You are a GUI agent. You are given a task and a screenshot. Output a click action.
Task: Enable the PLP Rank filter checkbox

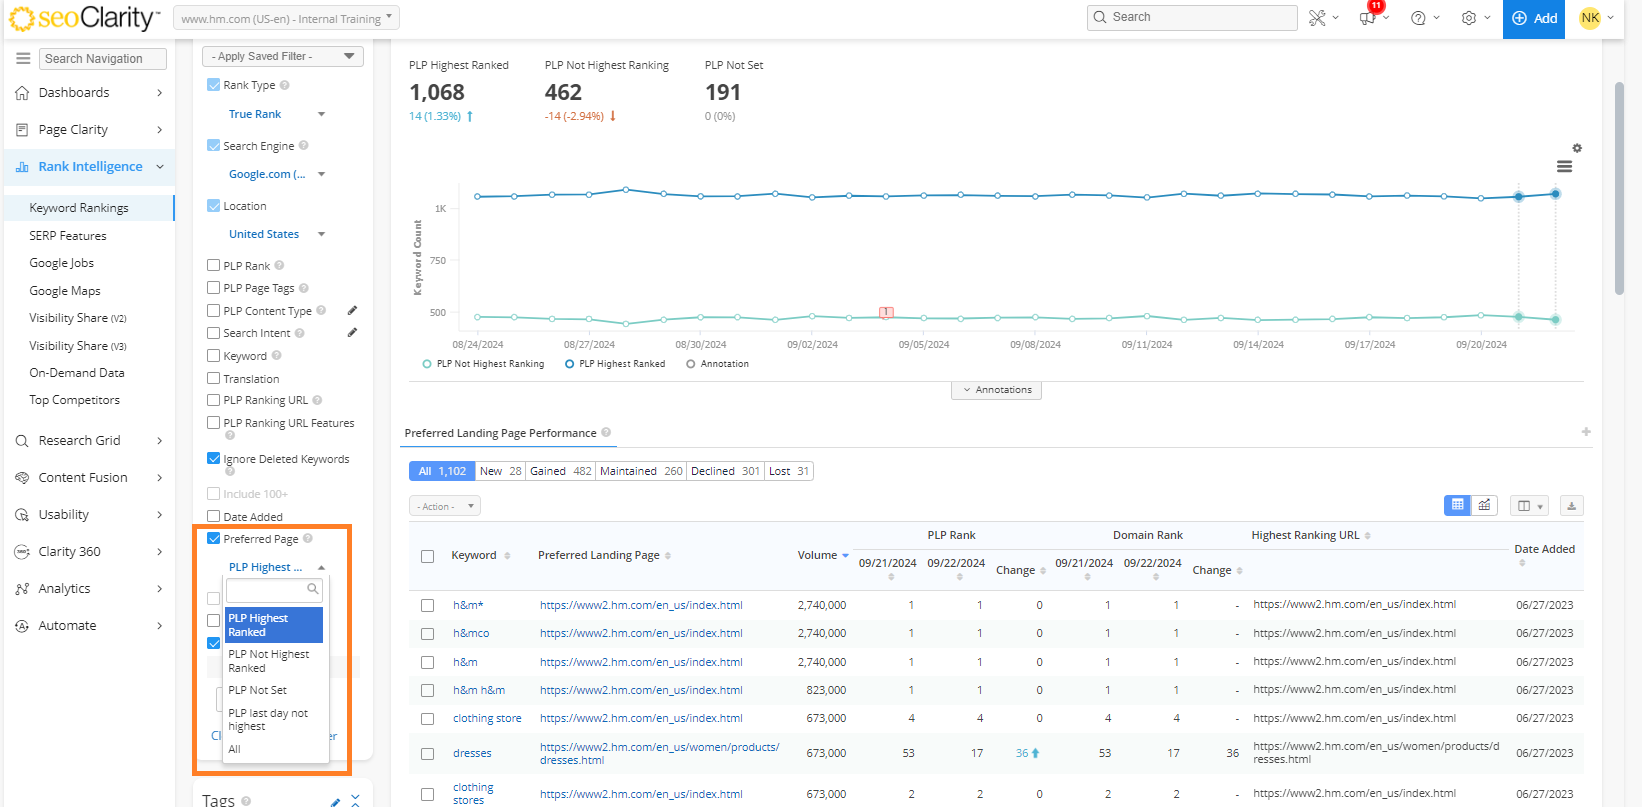tap(213, 266)
